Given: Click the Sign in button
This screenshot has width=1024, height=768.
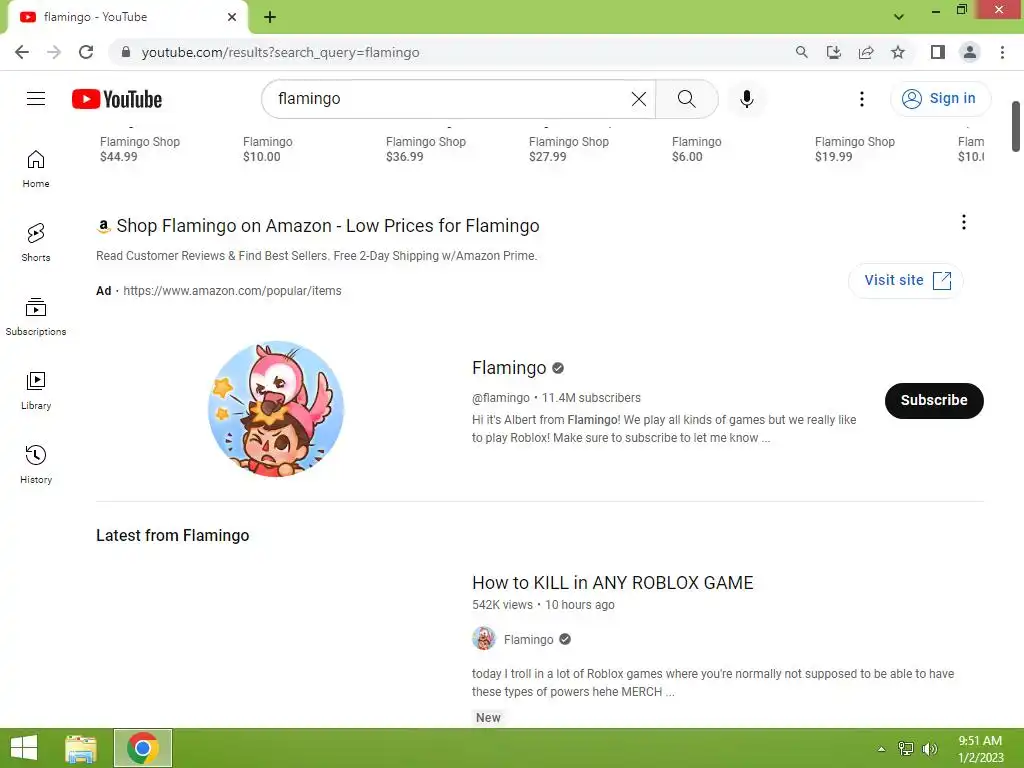Looking at the screenshot, I should coord(940,99).
